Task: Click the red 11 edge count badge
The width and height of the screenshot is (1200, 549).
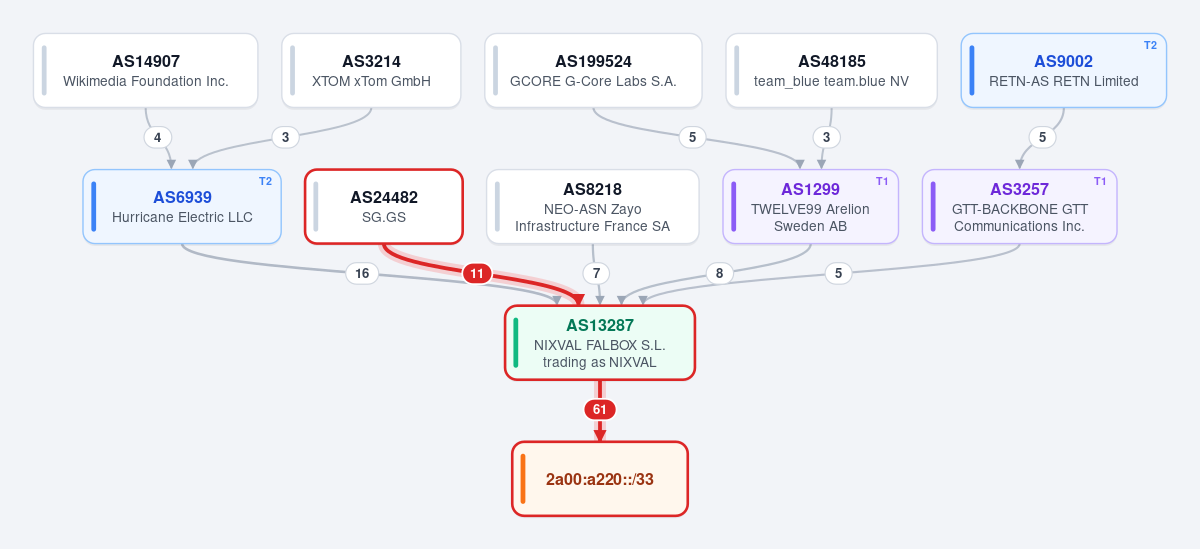Action: (x=477, y=273)
